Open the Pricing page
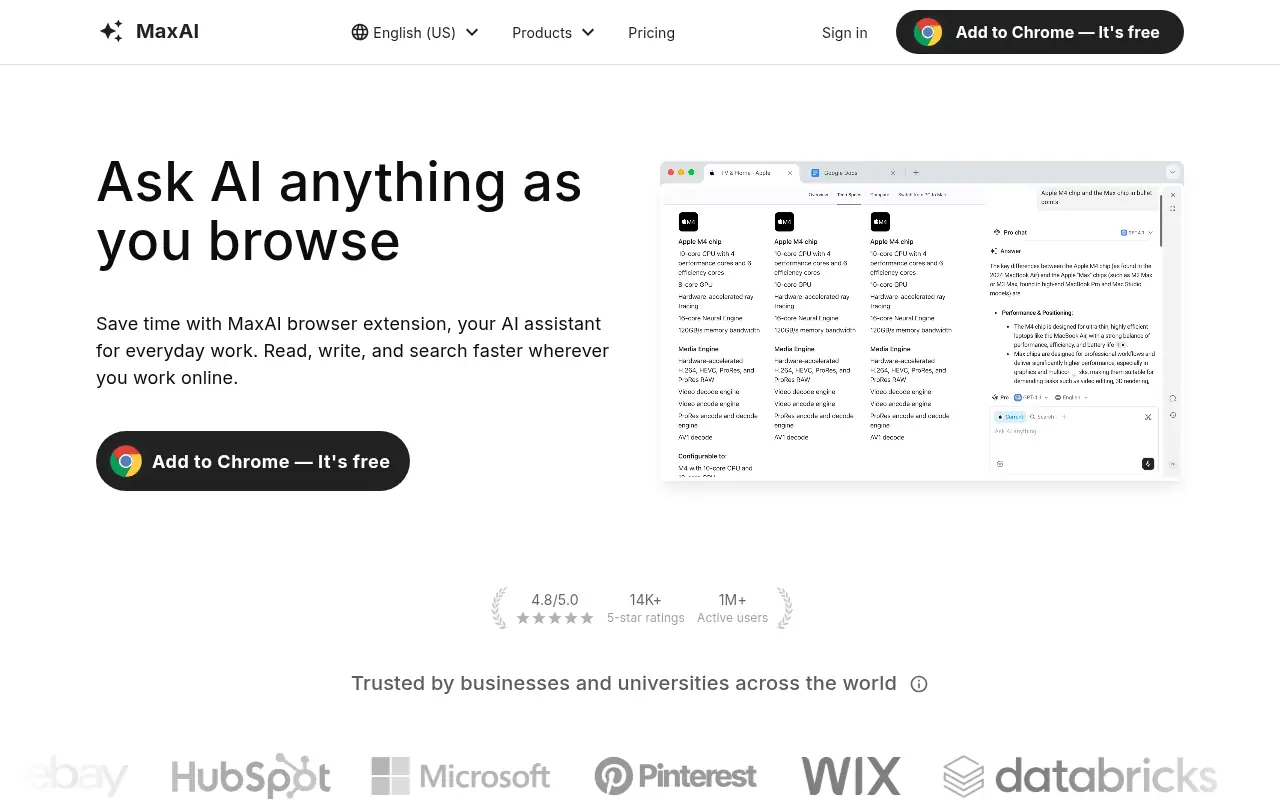 pyautogui.click(x=651, y=32)
